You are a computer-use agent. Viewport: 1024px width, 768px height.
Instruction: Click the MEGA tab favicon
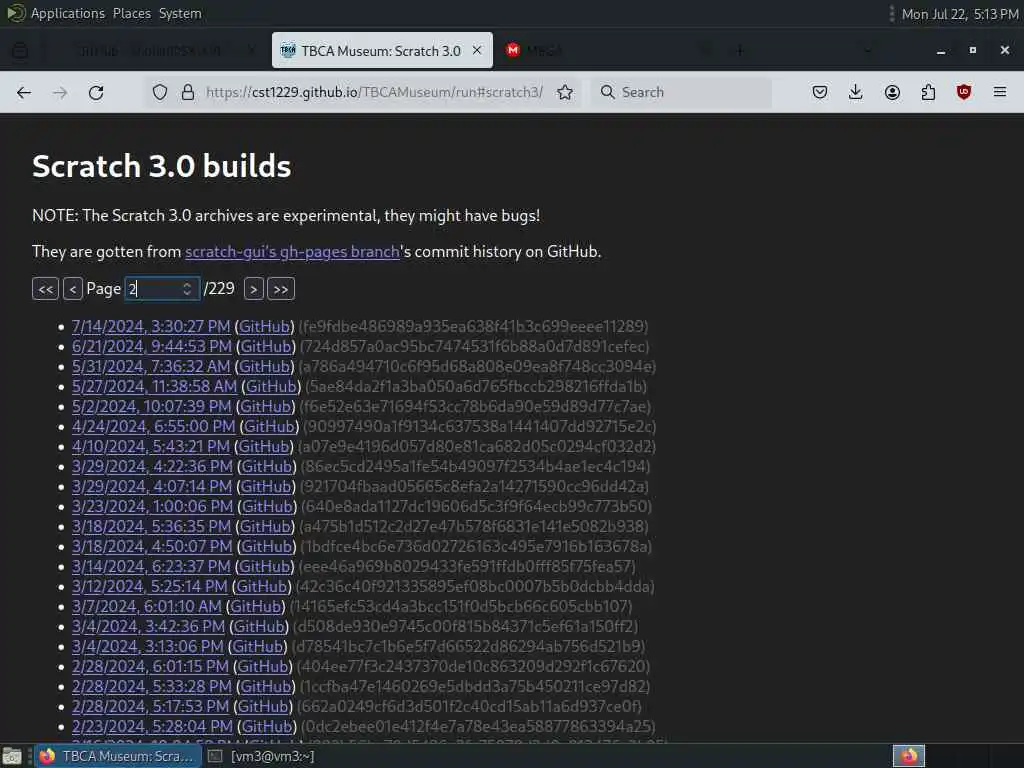point(513,50)
